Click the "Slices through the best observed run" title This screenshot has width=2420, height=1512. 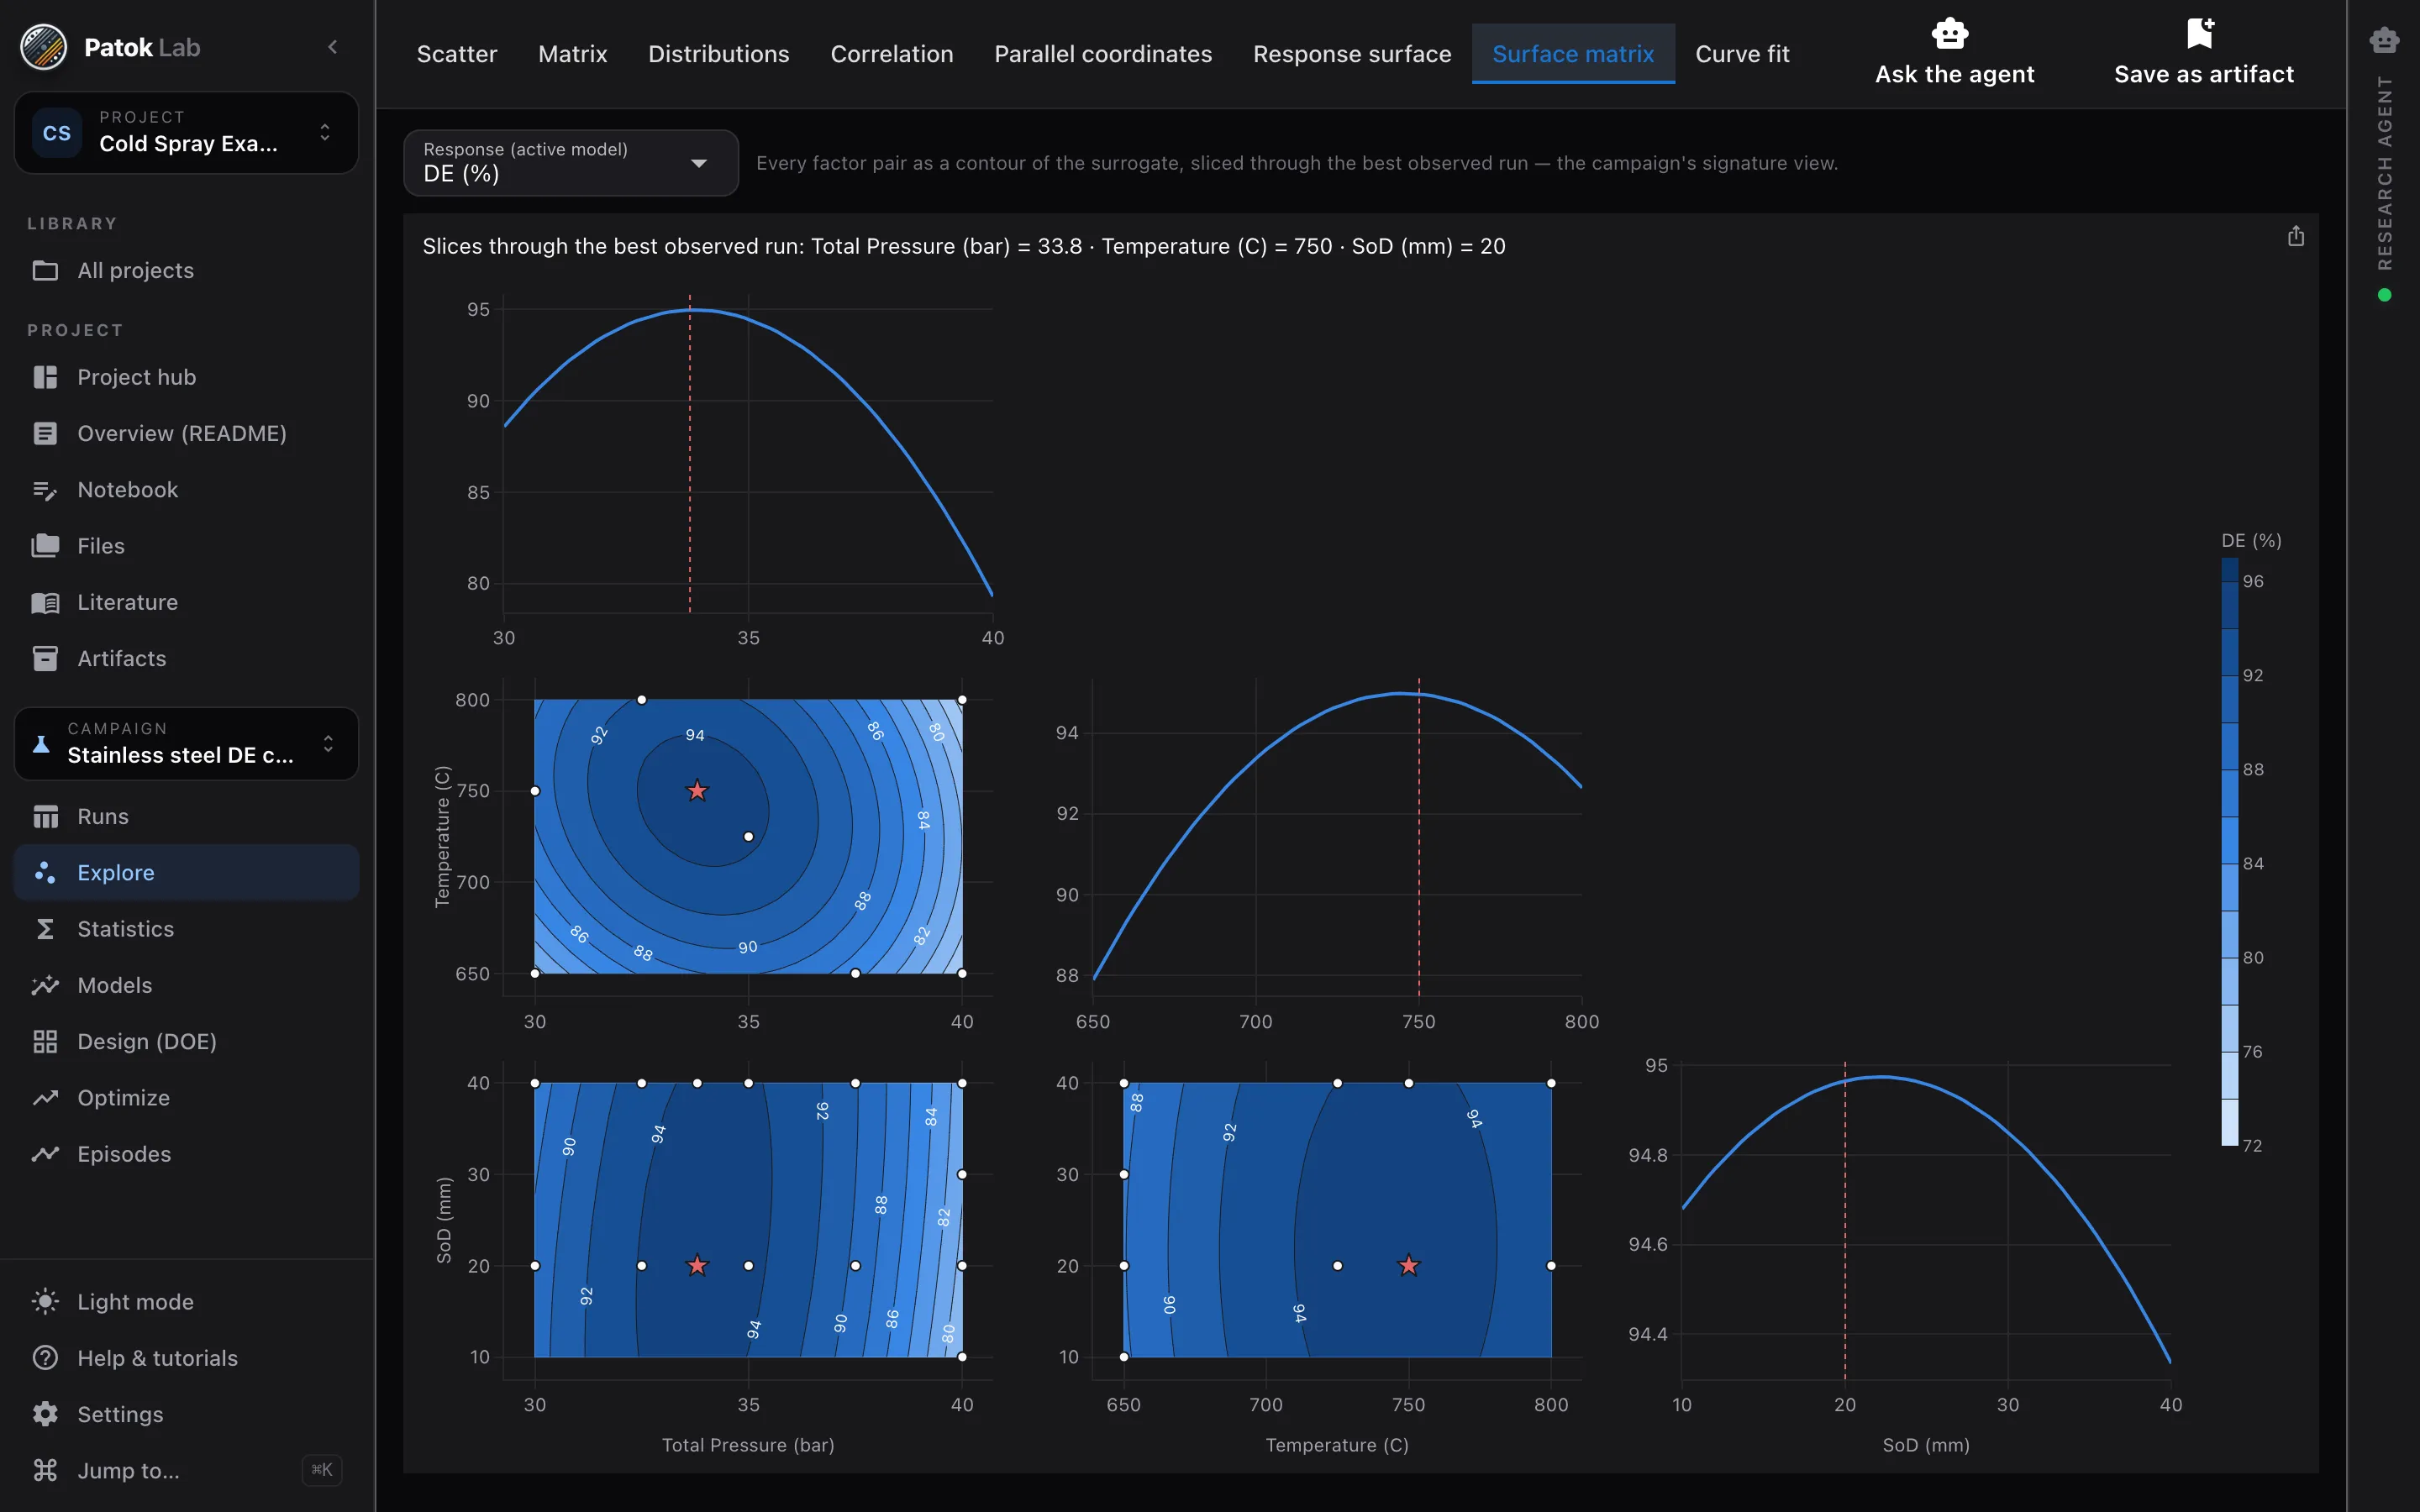pyautogui.click(x=963, y=246)
